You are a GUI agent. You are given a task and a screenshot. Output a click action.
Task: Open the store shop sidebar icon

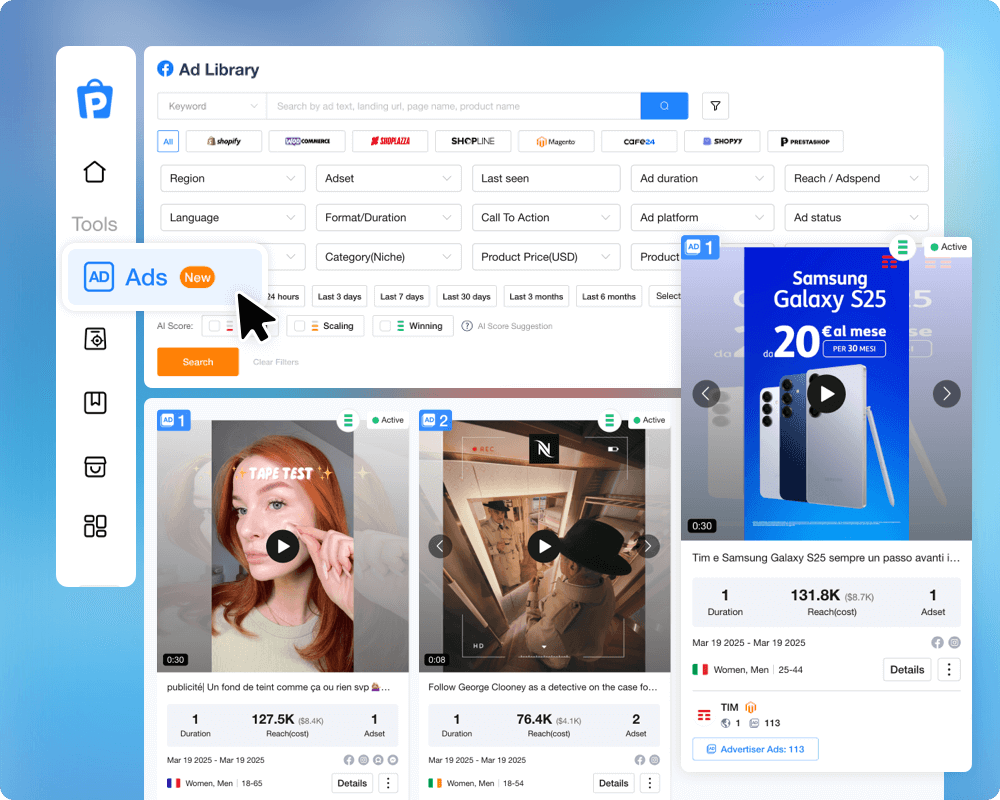[x=95, y=466]
